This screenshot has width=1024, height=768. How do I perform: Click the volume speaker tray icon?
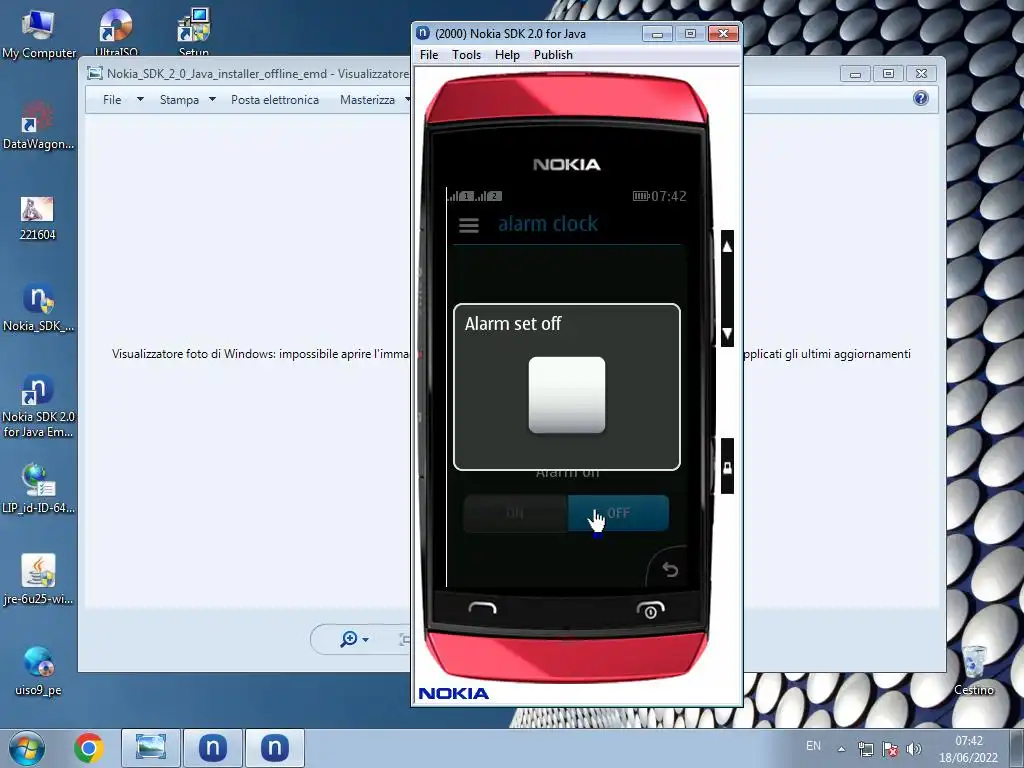914,750
